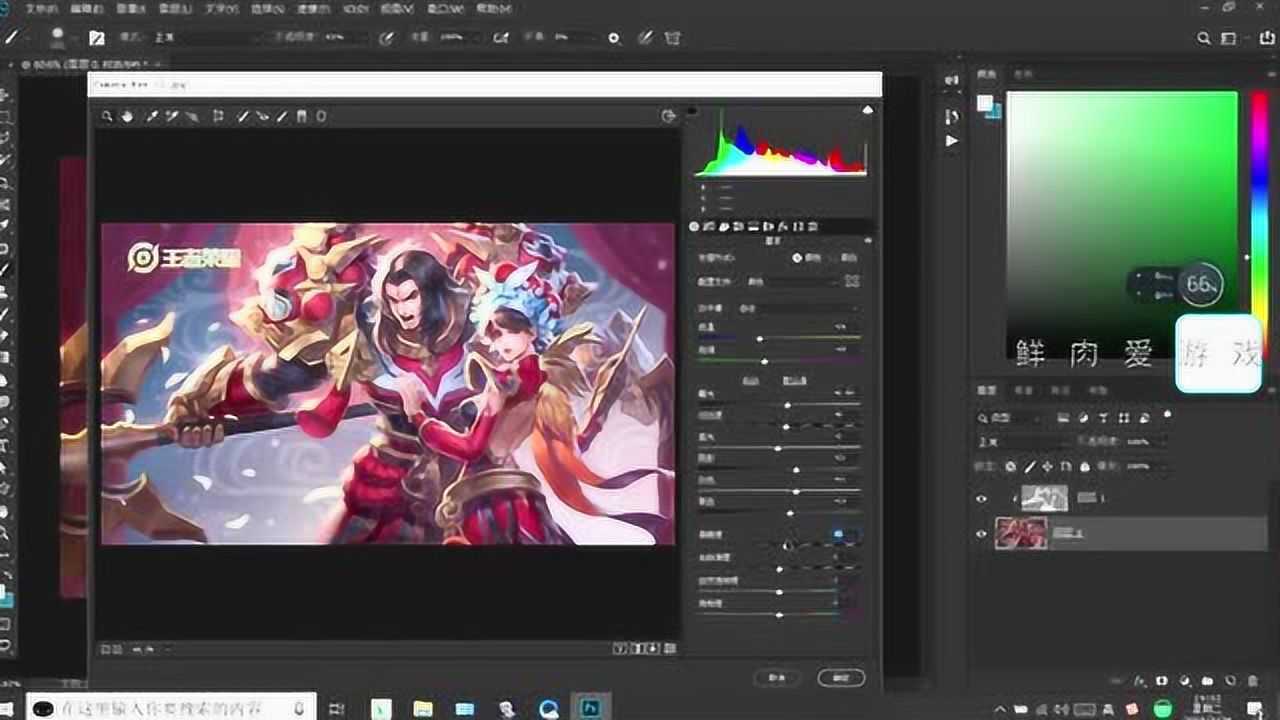Select the Adjustment Brush tool
The width and height of the screenshot is (1280, 720).
(x=282, y=116)
